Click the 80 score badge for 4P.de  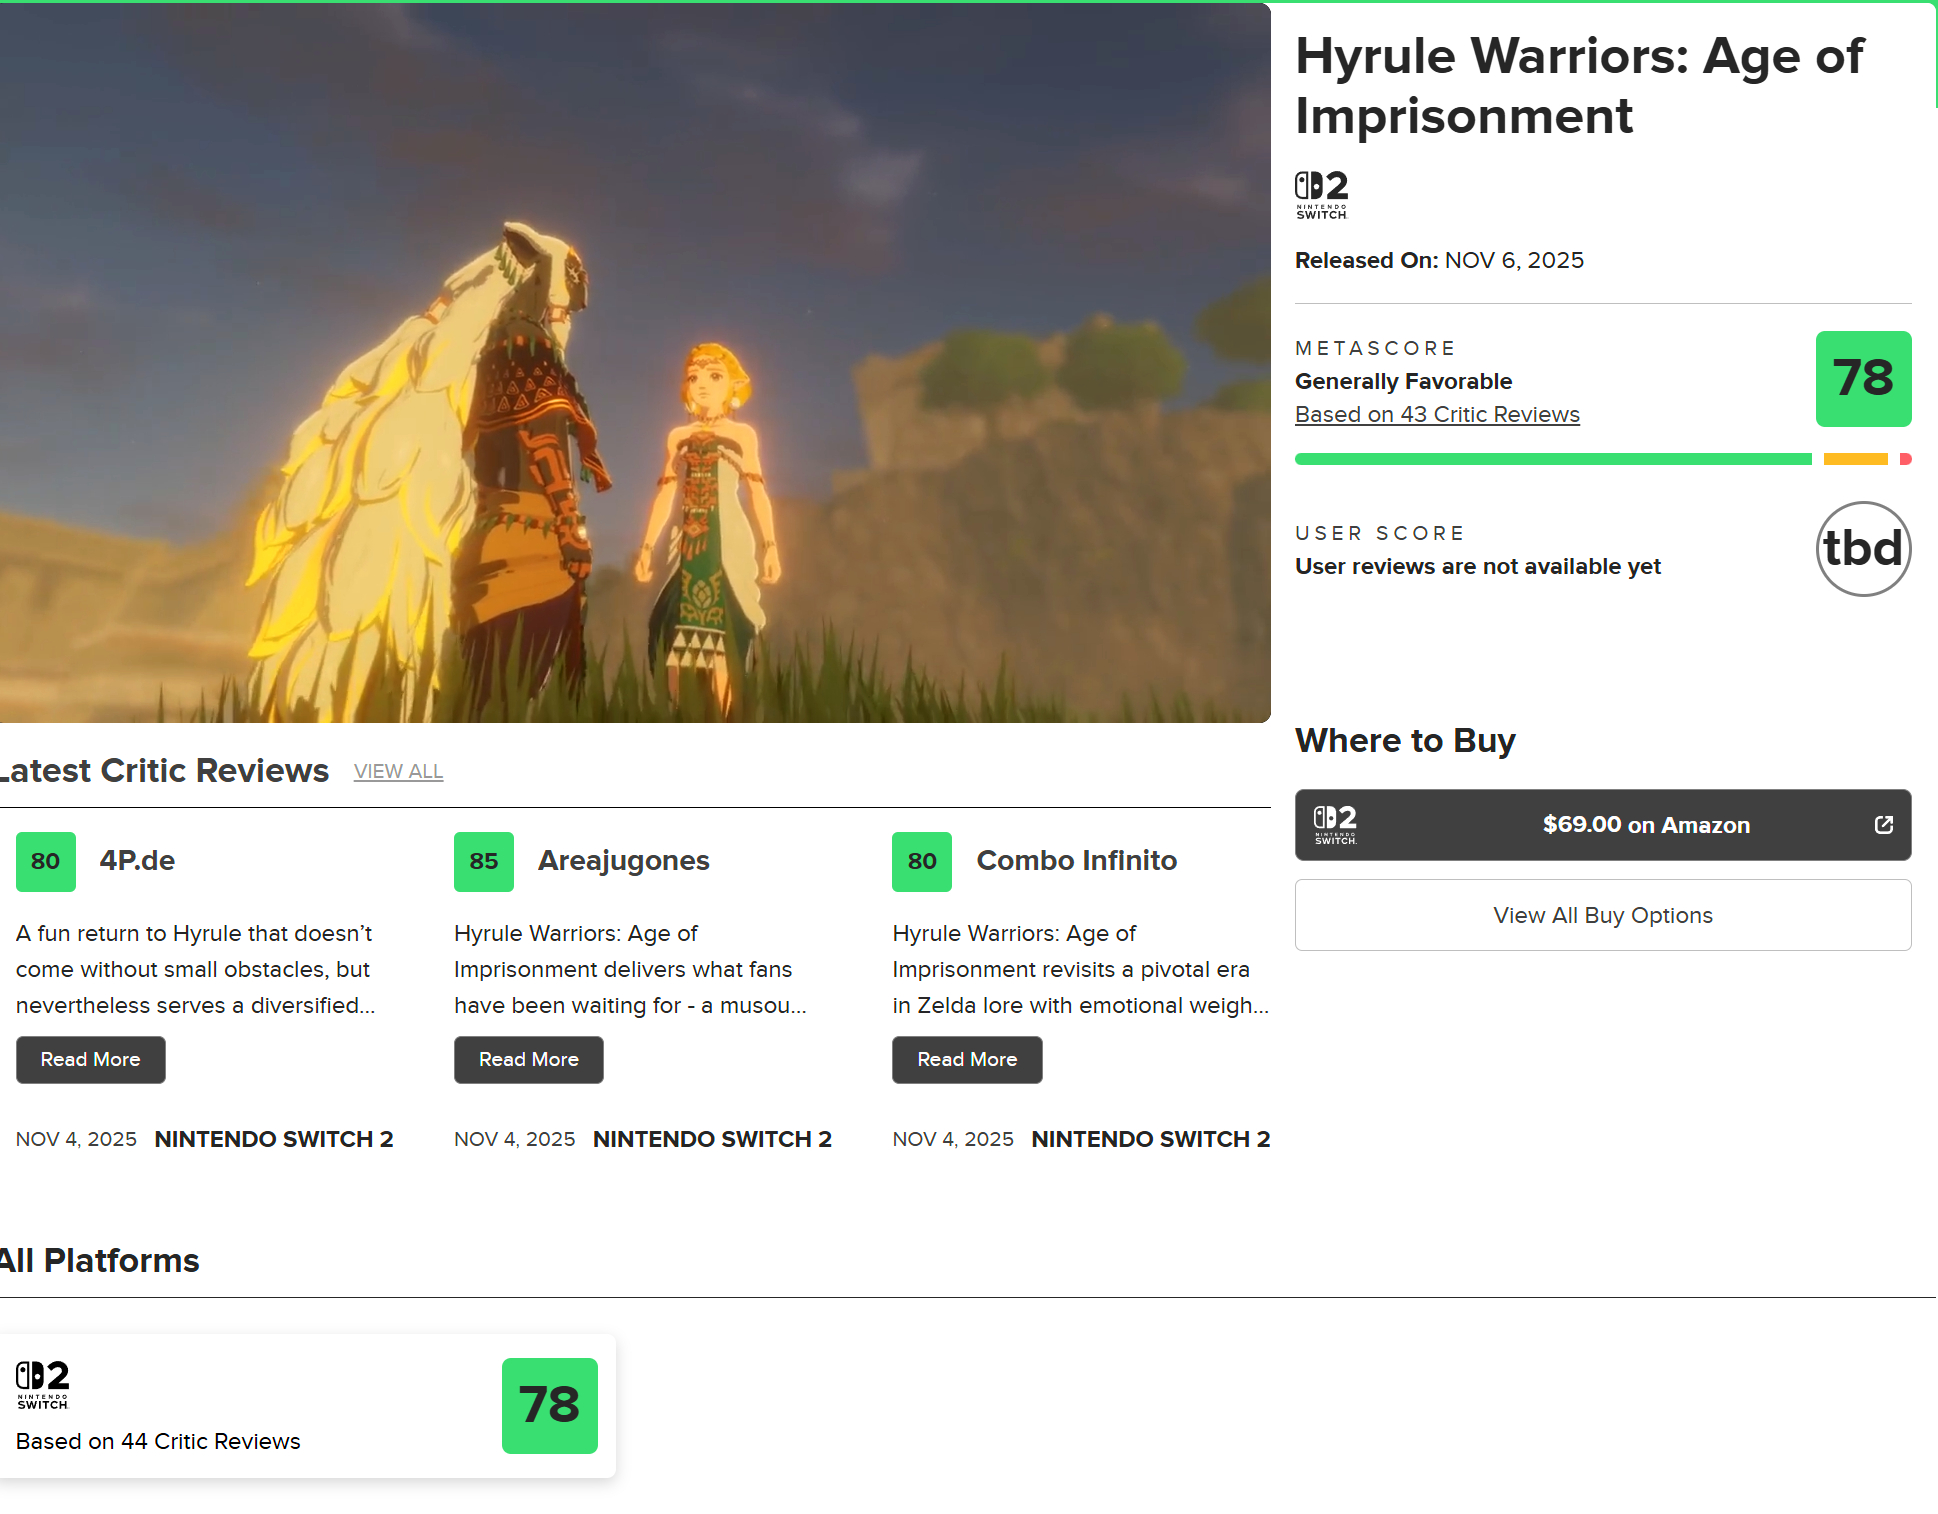[x=46, y=861]
